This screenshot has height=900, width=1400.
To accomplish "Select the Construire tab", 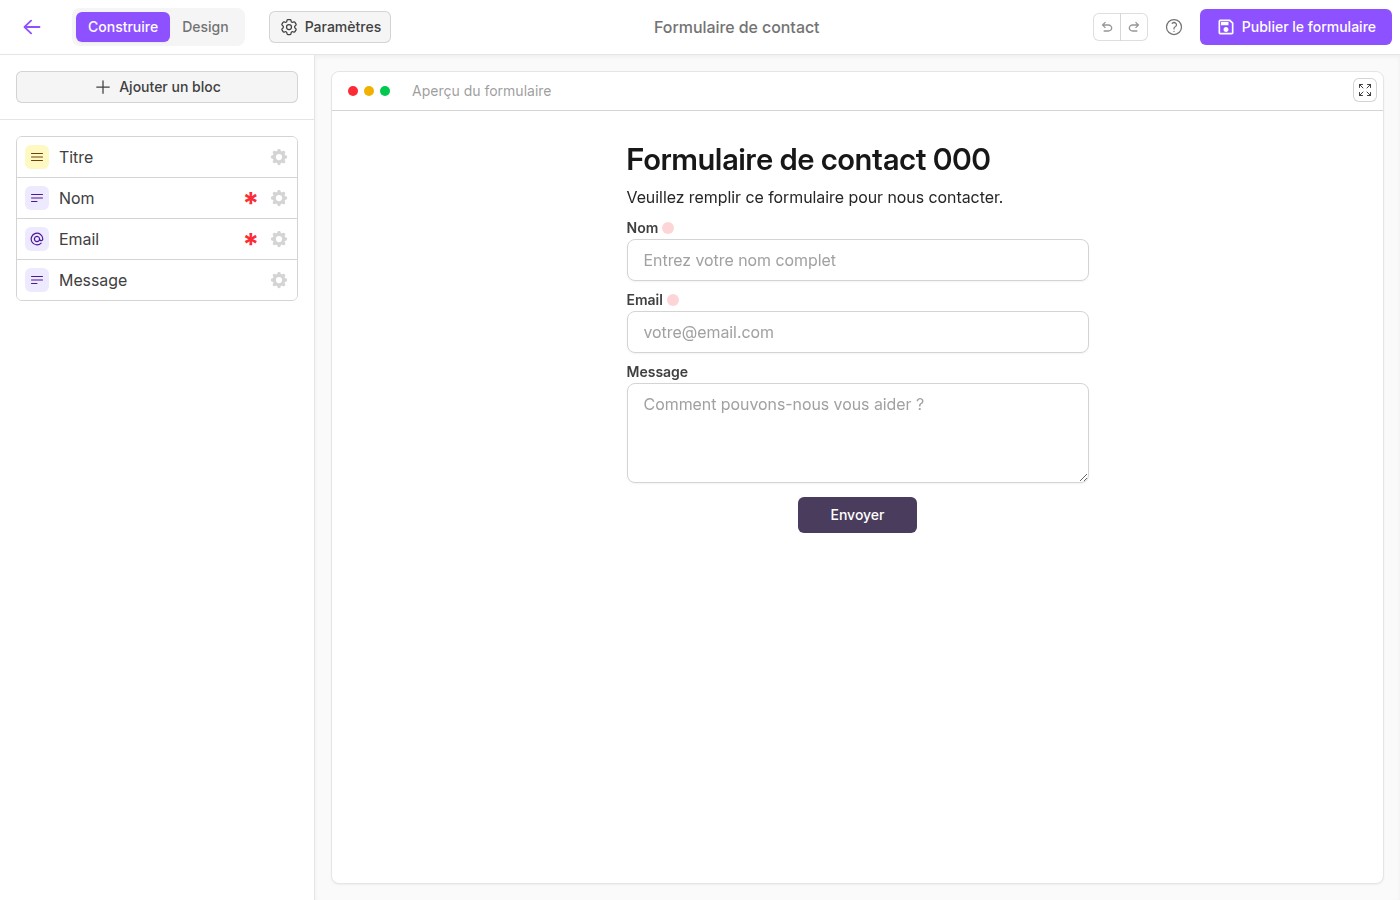I will pos(123,27).
